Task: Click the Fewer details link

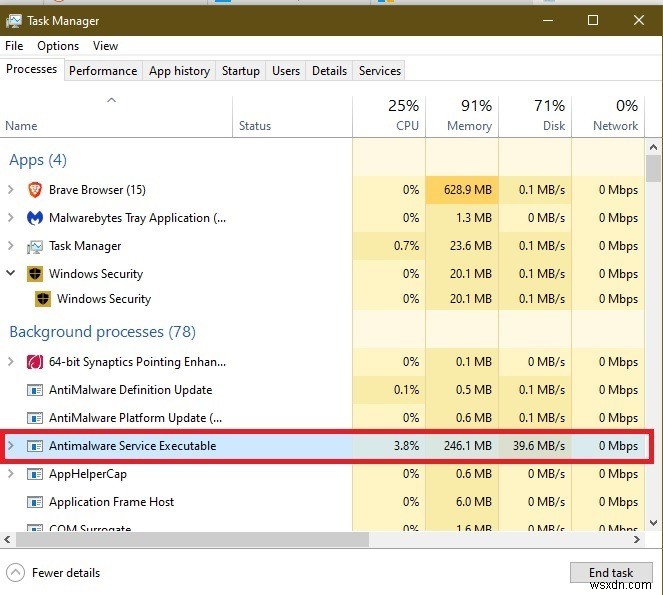Action: coord(66,573)
